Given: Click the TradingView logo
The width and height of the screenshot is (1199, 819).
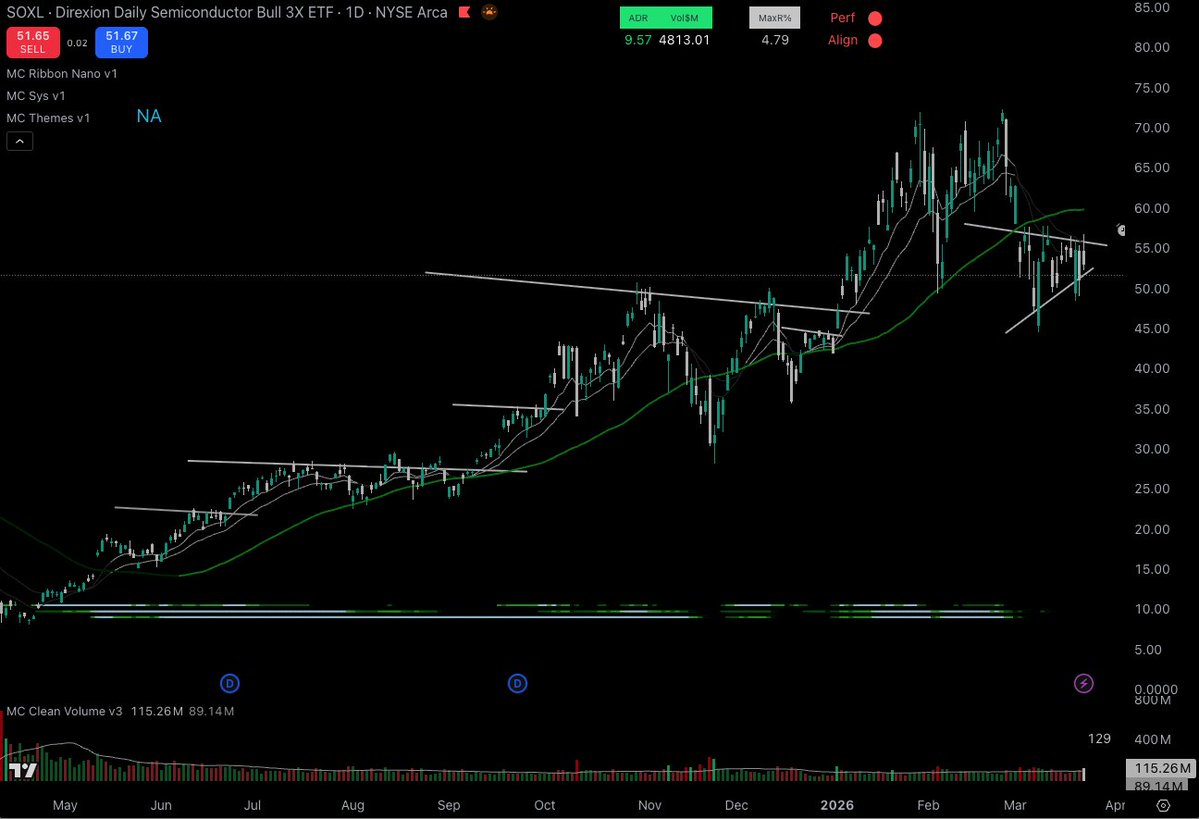Looking at the screenshot, I should pos(23,770).
